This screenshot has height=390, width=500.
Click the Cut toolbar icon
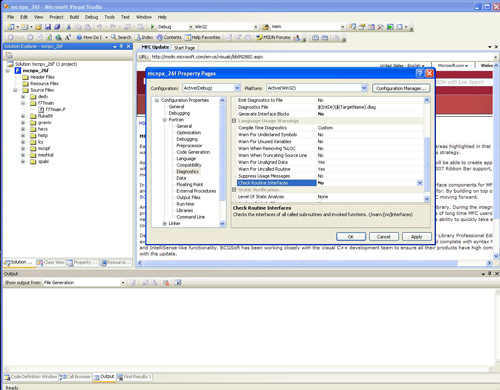tap(69, 27)
